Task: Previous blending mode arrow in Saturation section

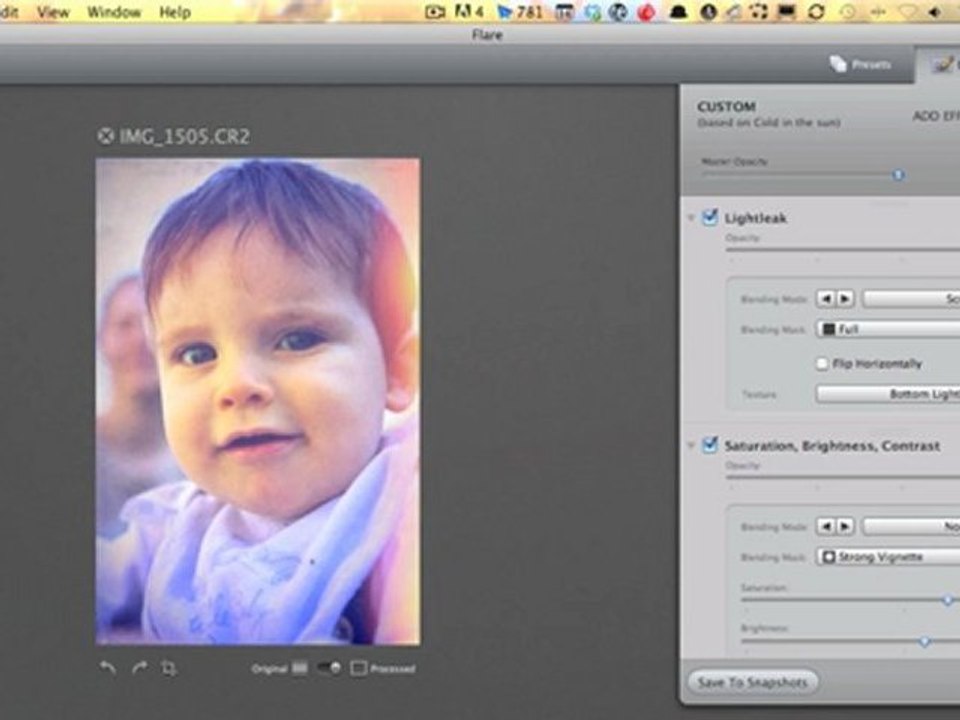Action: (x=826, y=527)
